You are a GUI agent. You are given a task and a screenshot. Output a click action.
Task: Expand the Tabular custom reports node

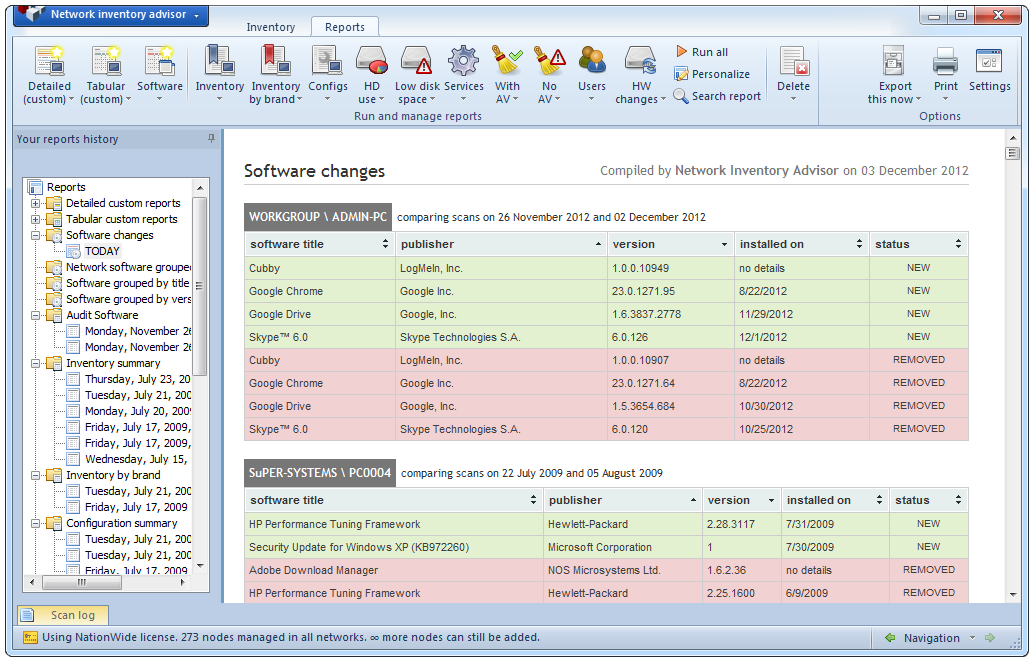(36, 219)
